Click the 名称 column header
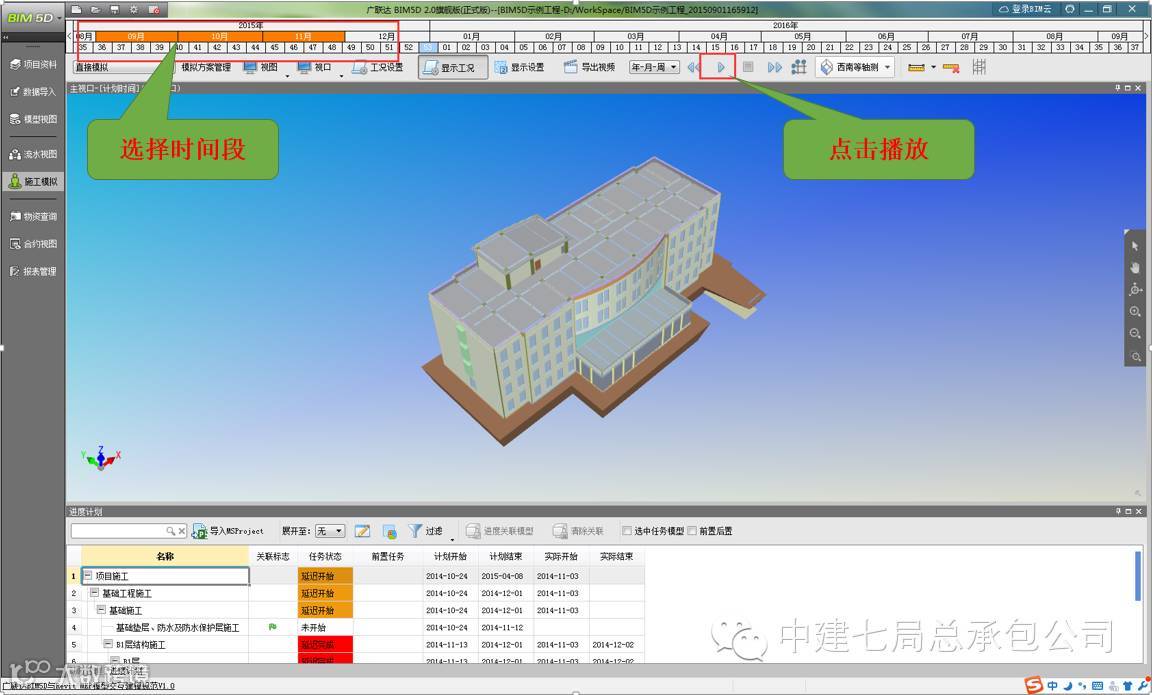1152x695 pixels. [165, 556]
